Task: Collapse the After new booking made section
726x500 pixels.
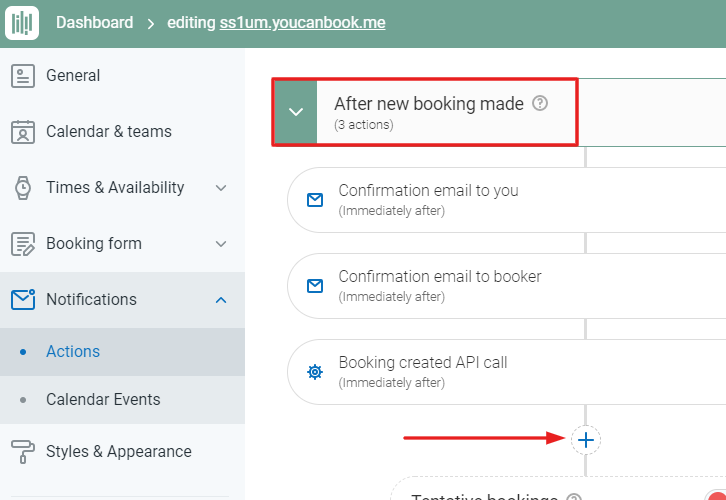Action: coord(295,112)
